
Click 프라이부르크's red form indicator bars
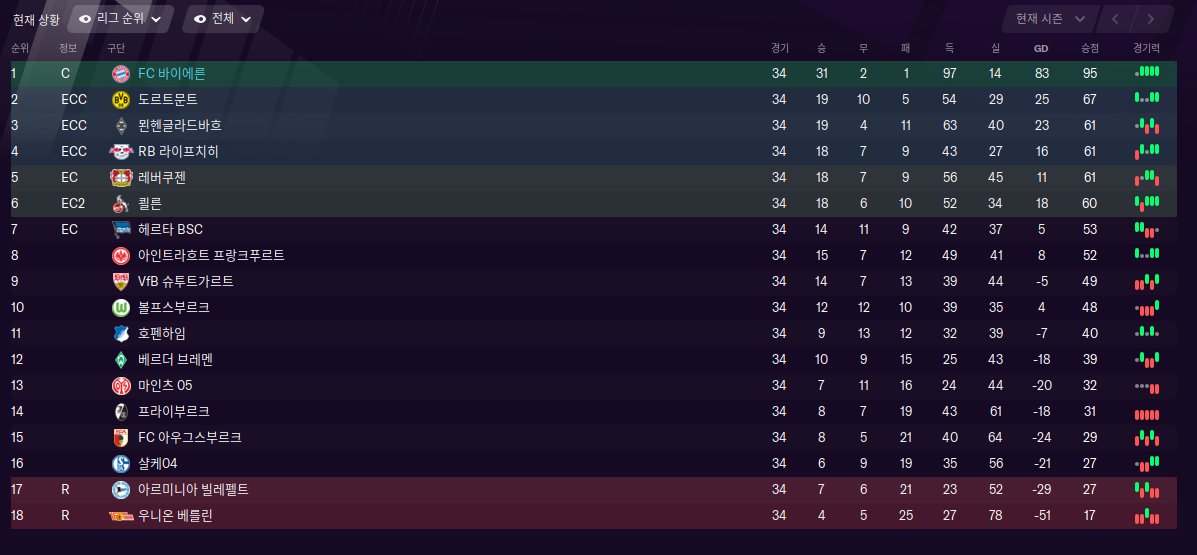(x=1147, y=412)
